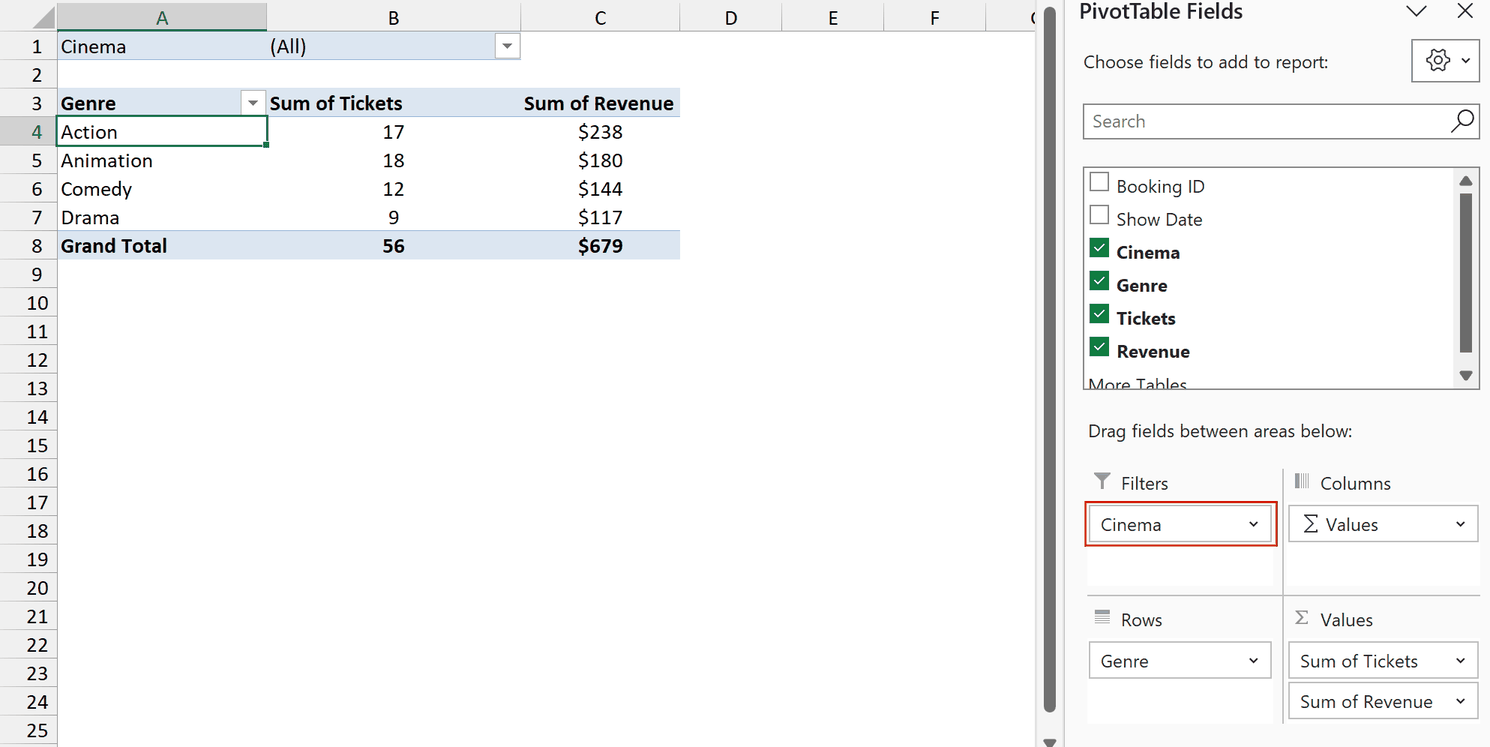Select row 8 header
The image size is (1490, 747).
click(28, 246)
